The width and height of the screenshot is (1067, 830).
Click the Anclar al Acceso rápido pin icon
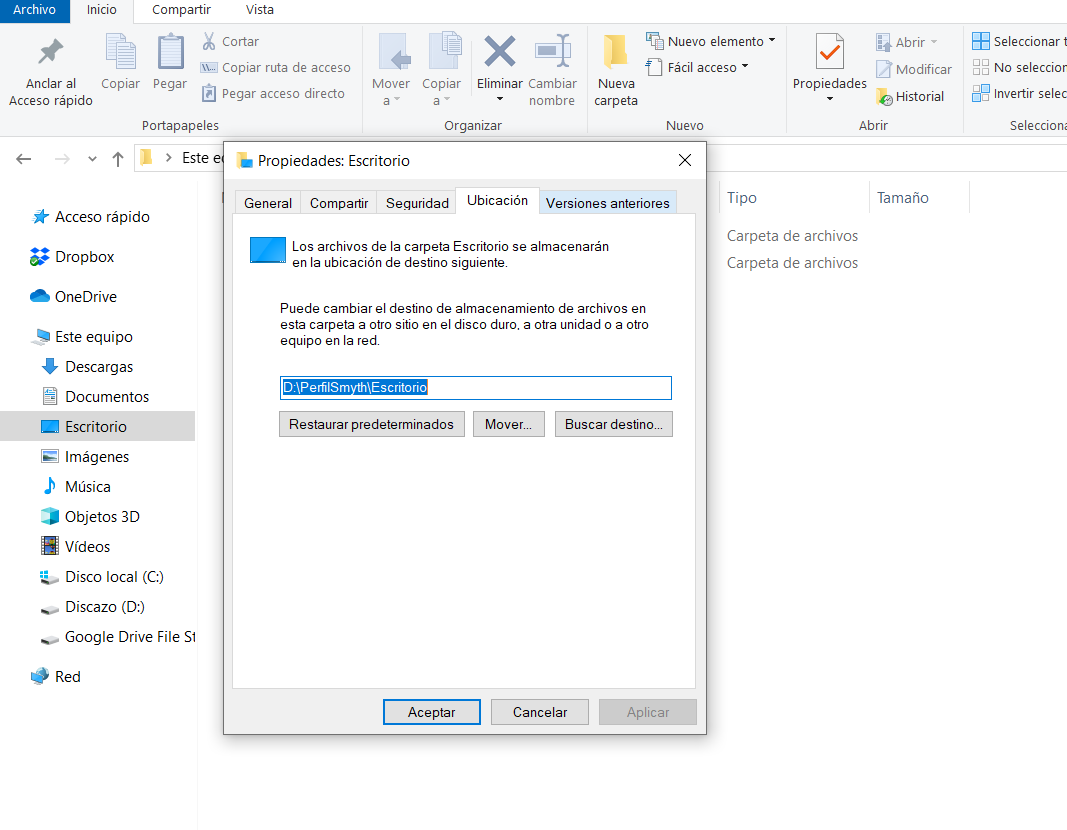(50, 52)
